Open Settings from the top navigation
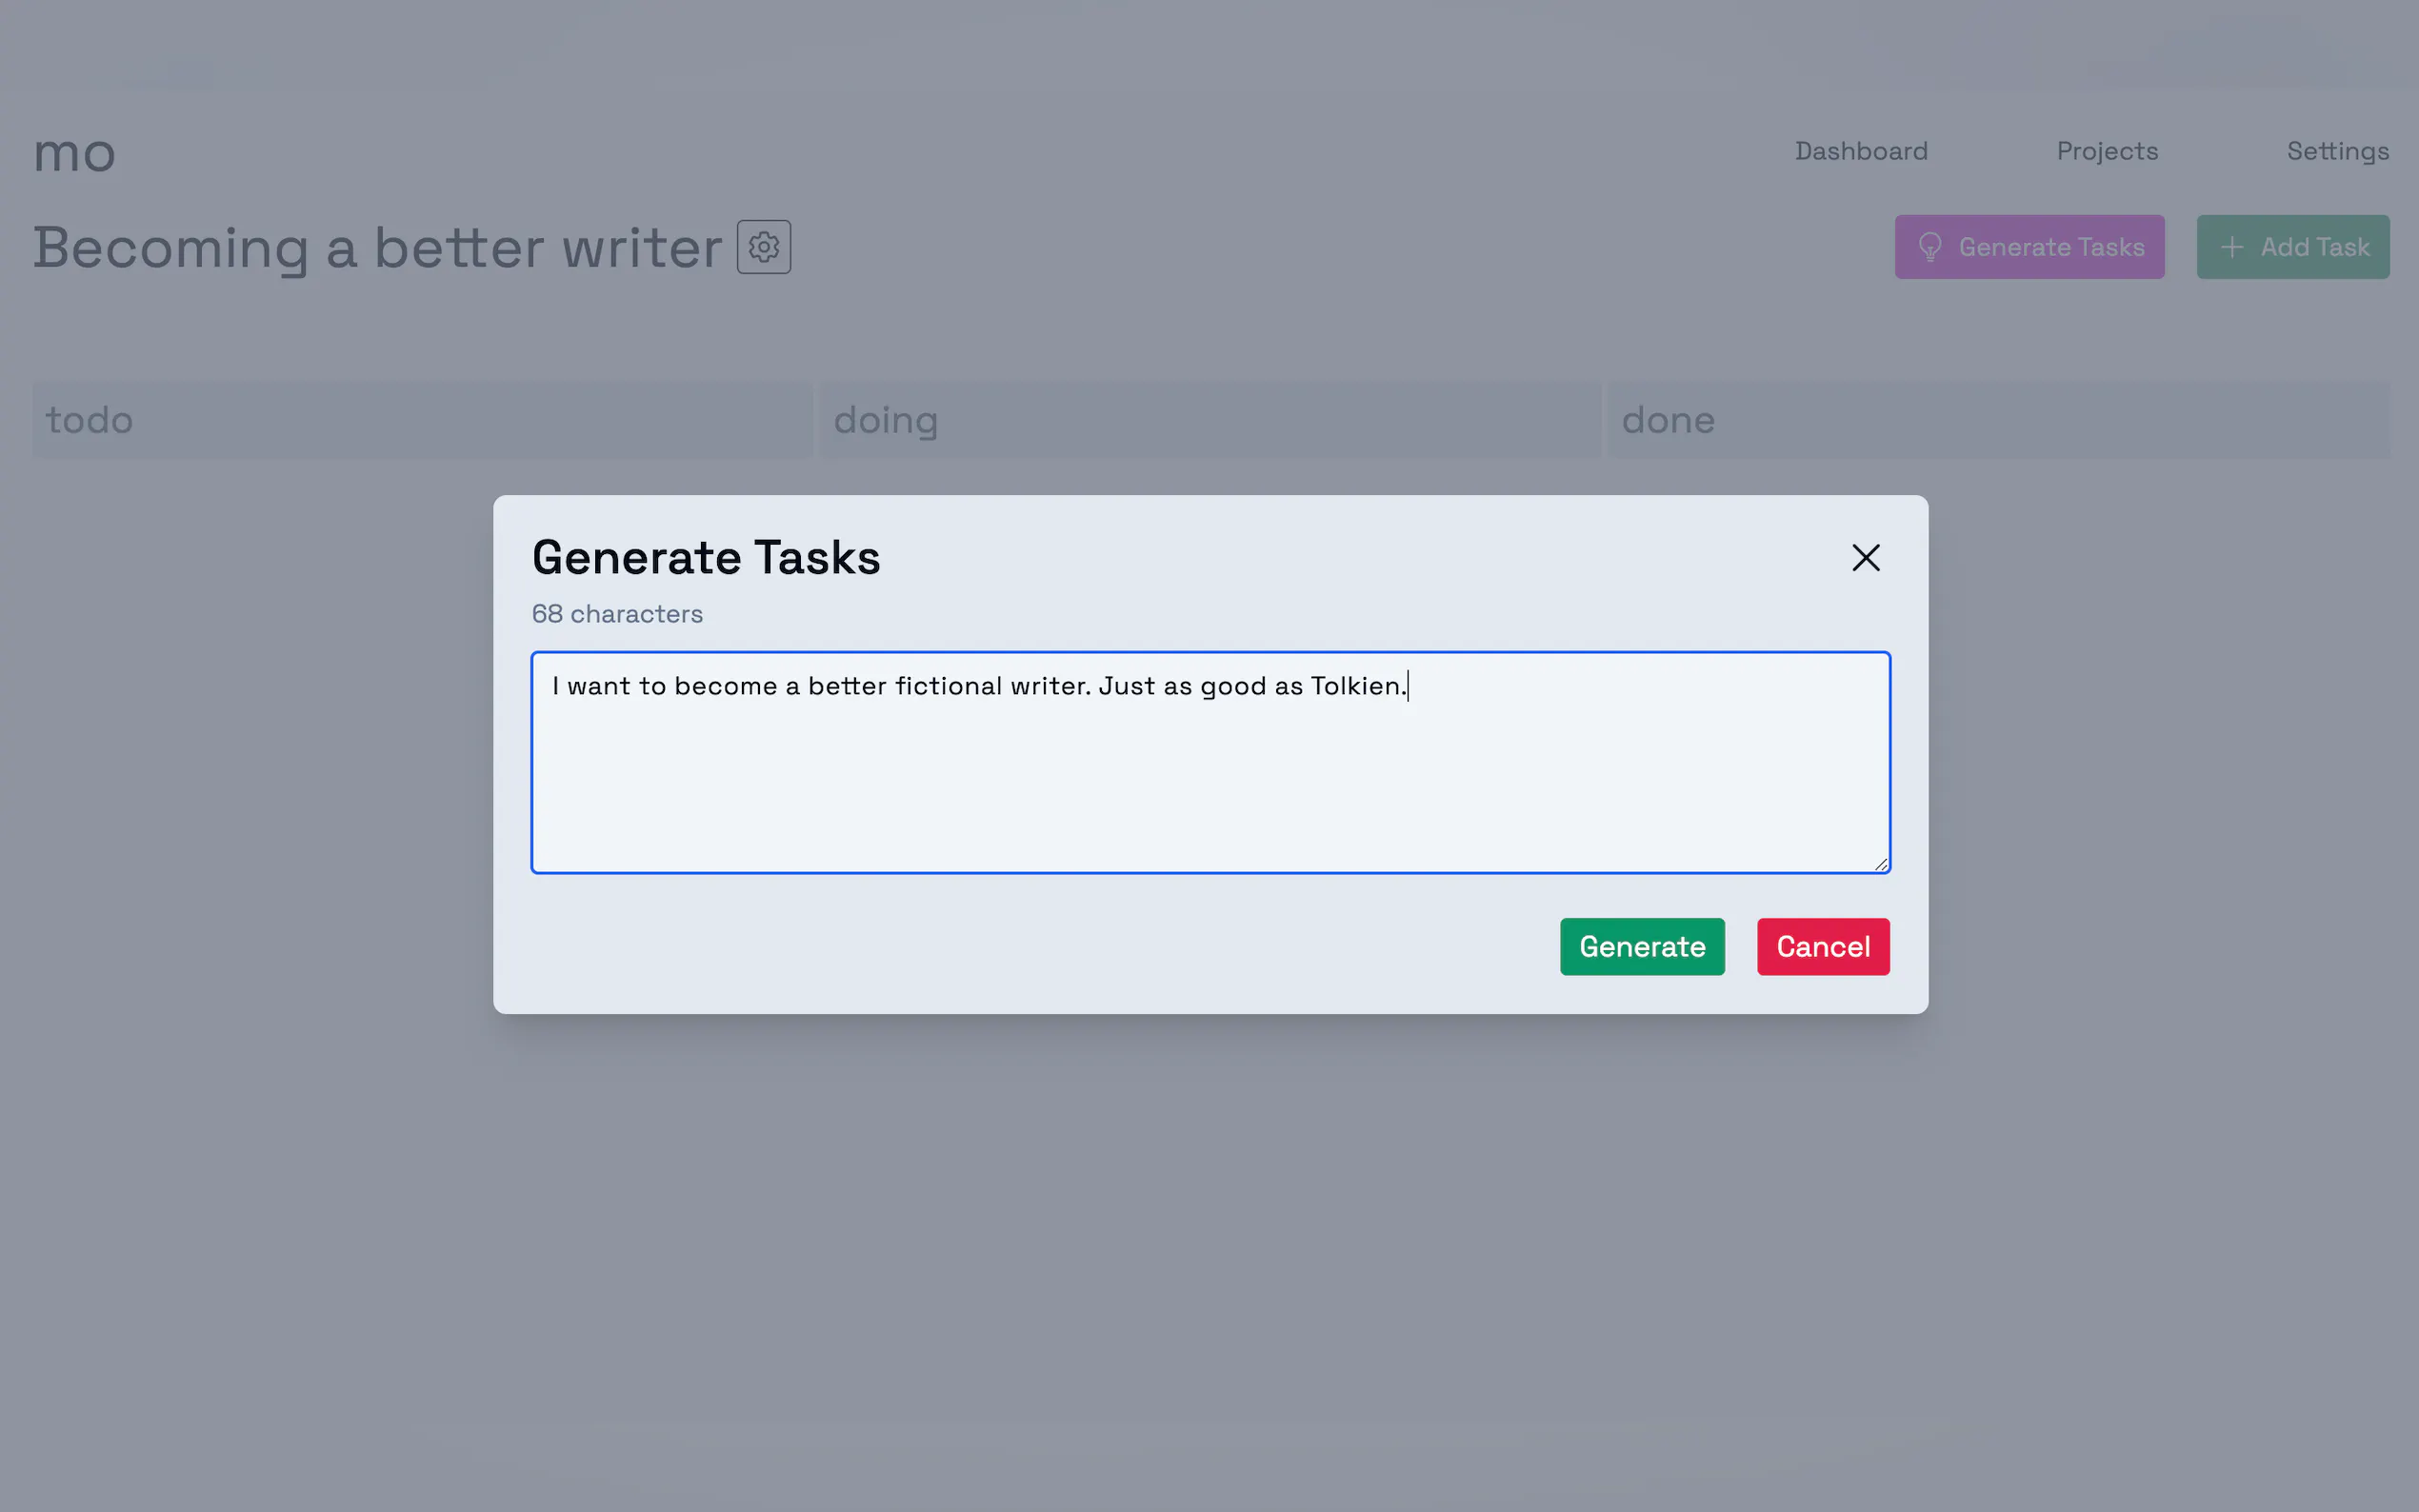Viewport: 2419px width, 1512px height. tap(2337, 151)
